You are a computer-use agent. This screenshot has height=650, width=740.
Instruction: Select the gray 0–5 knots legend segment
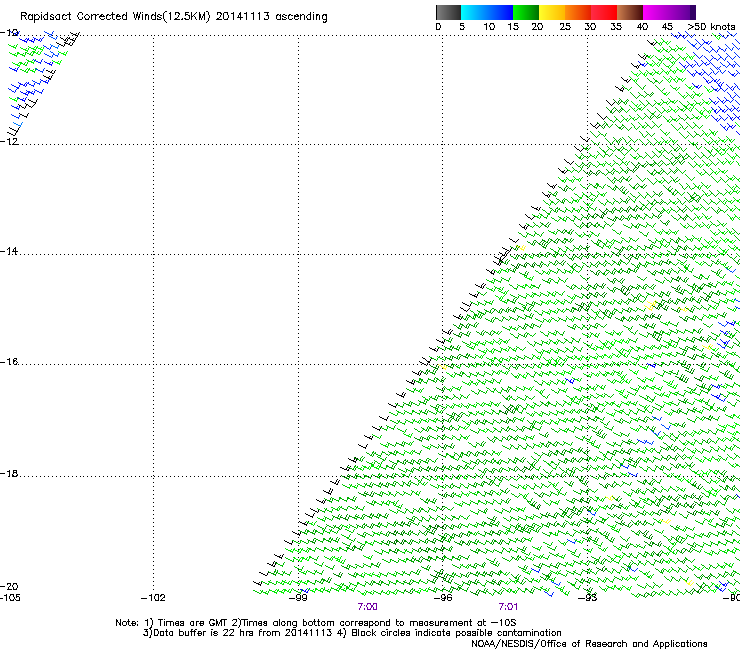[x=448, y=12]
